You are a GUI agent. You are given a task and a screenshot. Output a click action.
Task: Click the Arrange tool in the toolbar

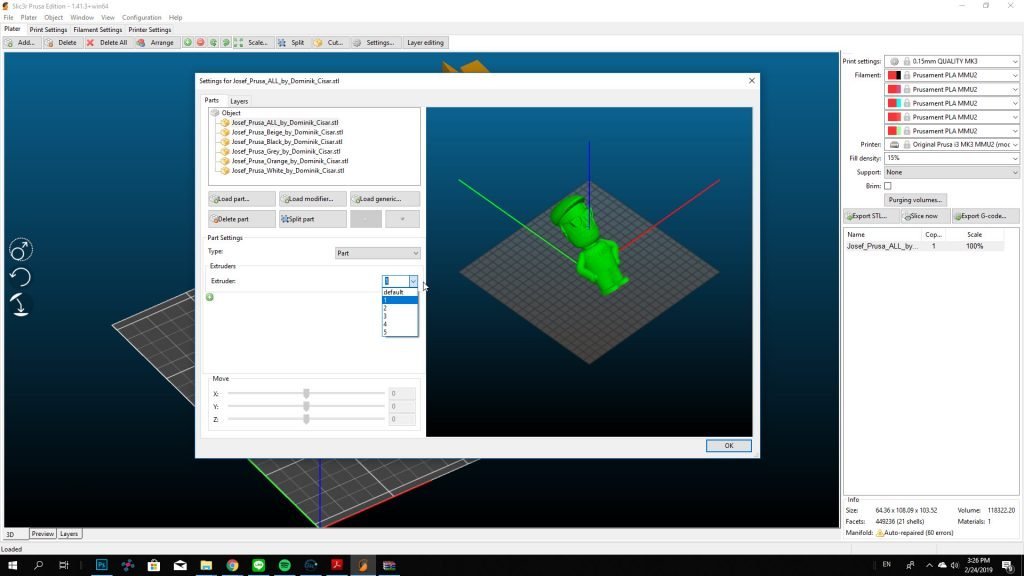point(155,43)
